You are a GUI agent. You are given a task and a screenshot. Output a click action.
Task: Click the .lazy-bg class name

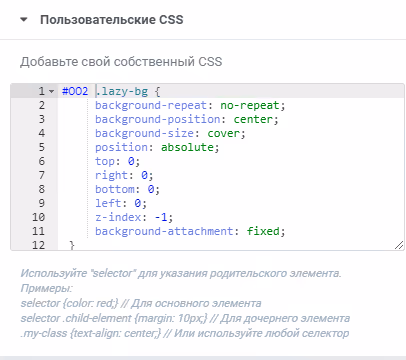click(x=122, y=91)
